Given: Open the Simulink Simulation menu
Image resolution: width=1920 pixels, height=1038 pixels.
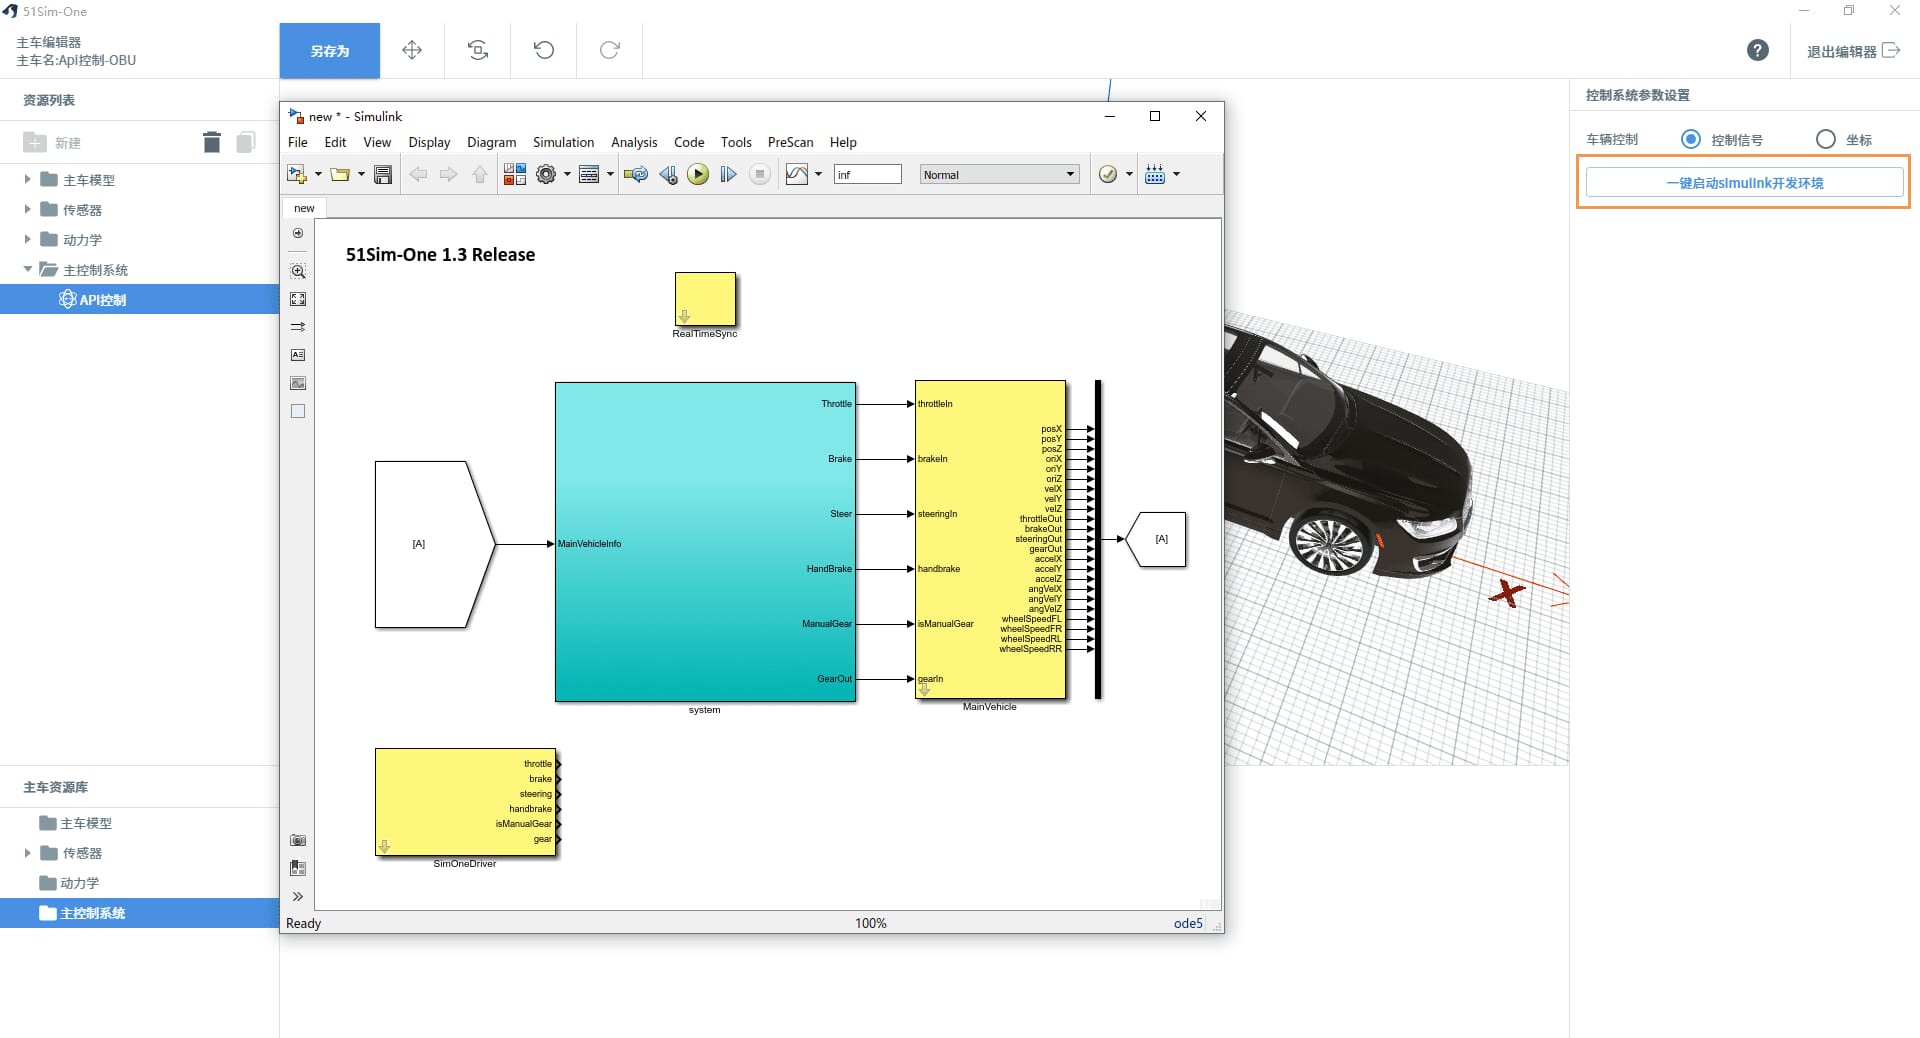Looking at the screenshot, I should pyautogui.click(x=563, y=142).
